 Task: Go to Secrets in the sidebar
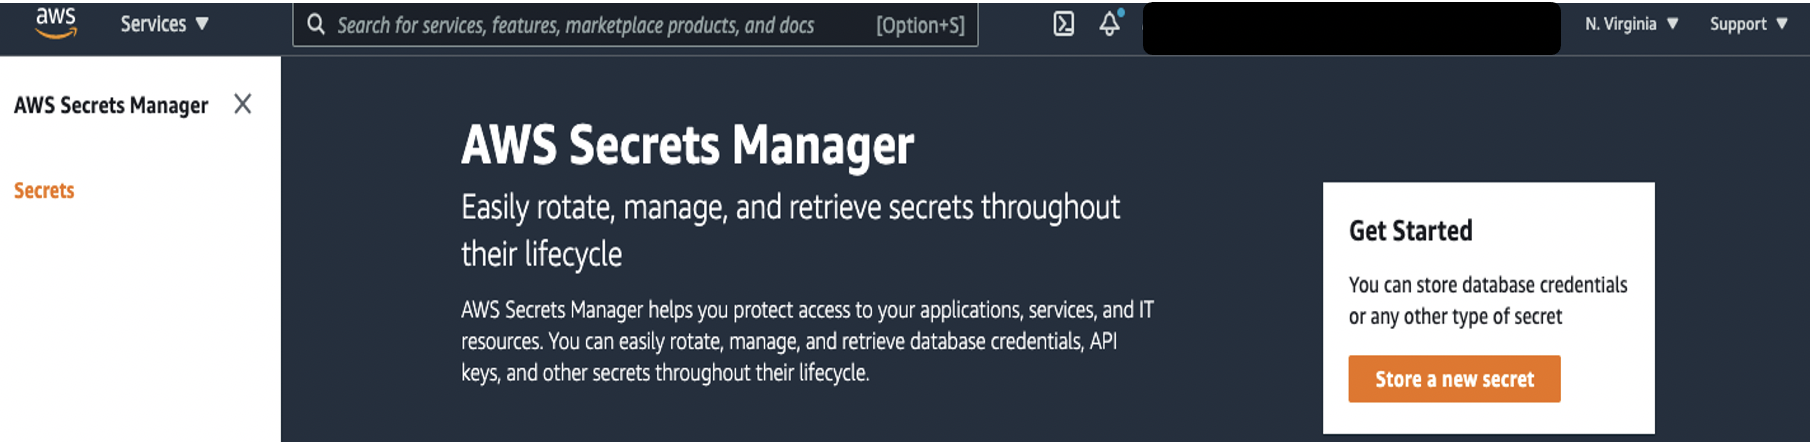coord(44,190)
